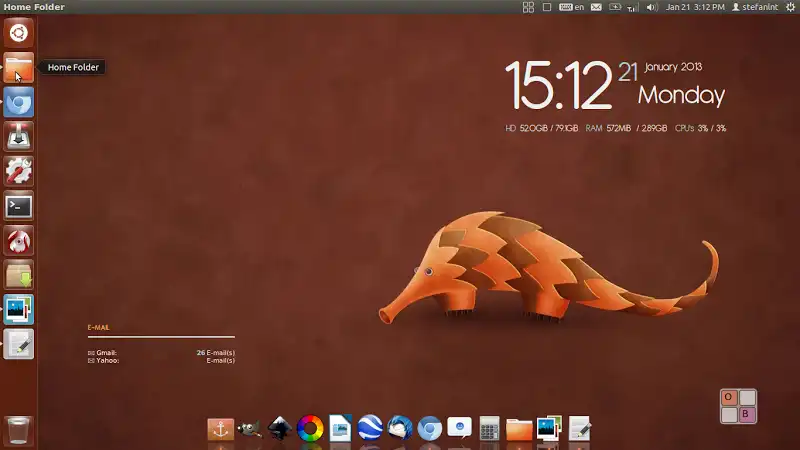This screenshot has height=450, width=800.
Task: Open the messaging envelope indicator menu
Action: pos(596,7)
